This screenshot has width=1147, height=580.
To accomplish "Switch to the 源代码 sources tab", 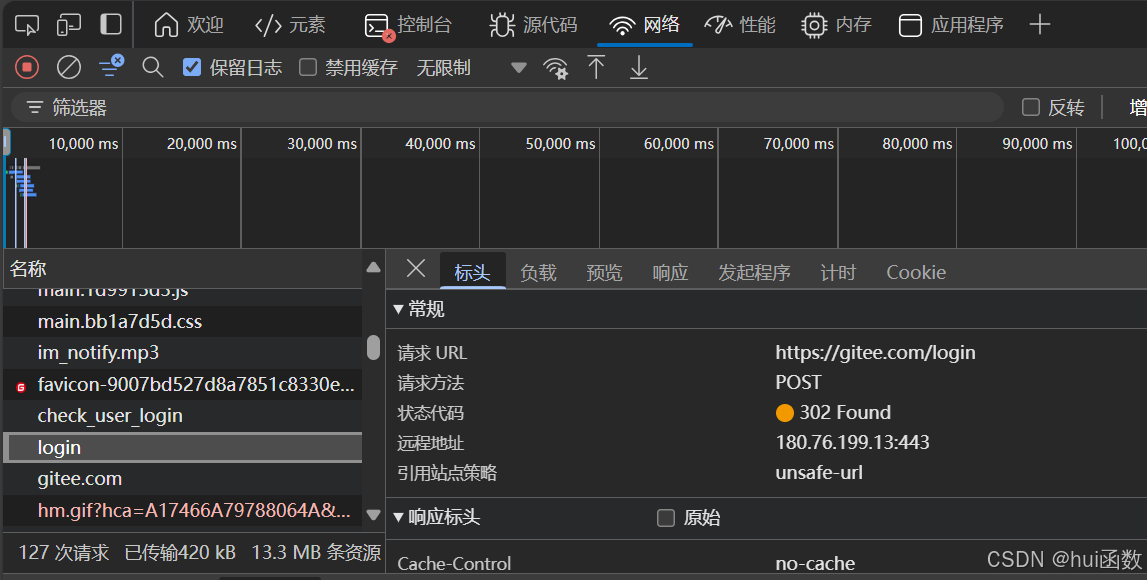I will pyautogui.click(x=533, y=25).
